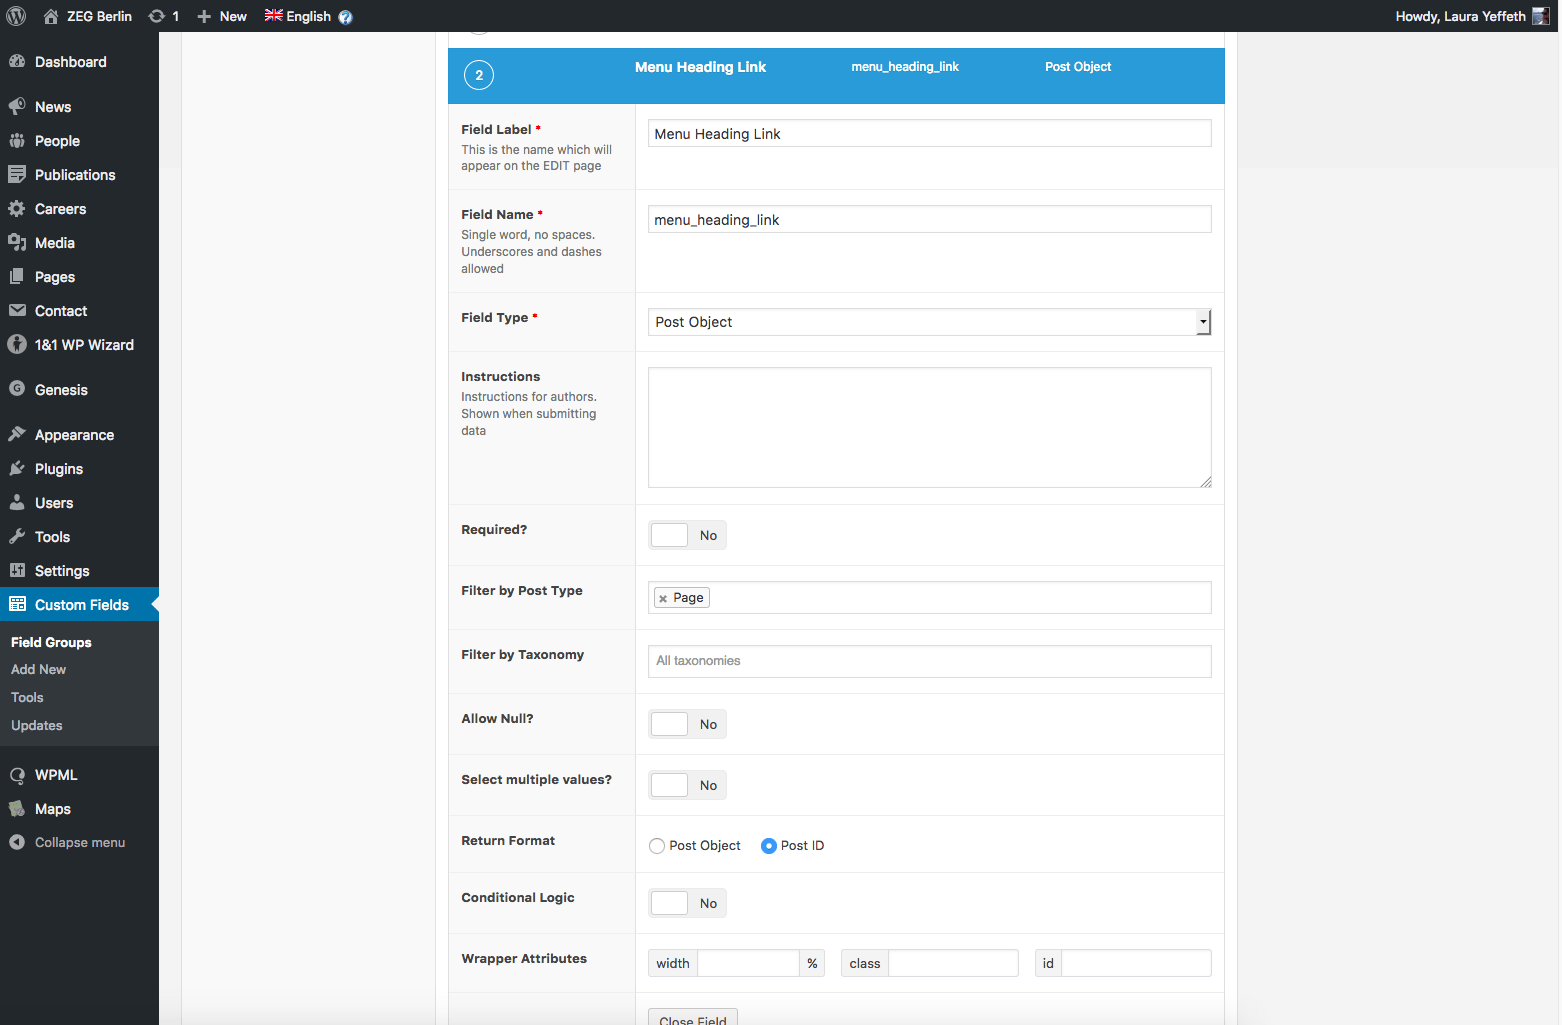Screen dimensions: 1562x1025
Task: Click the Tools wrench icon
Action: 17,536
